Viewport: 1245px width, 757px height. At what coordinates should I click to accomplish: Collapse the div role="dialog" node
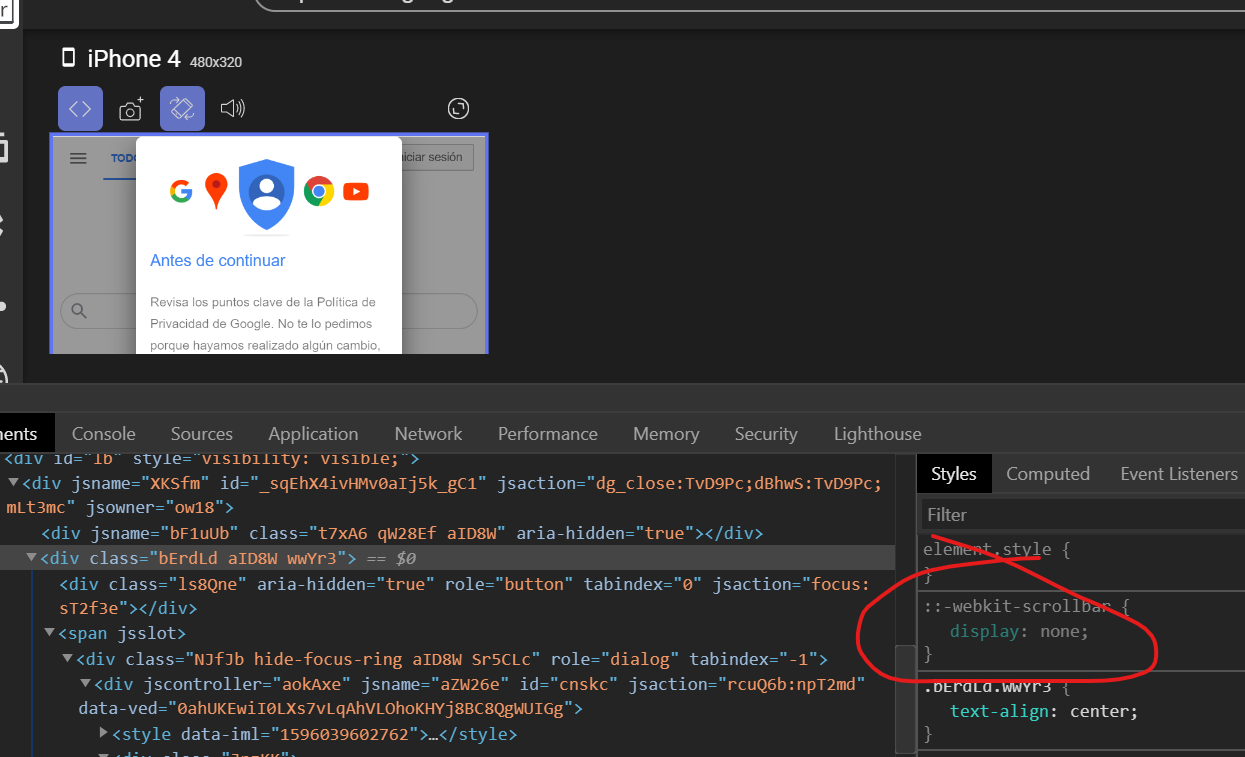(68, 659)
